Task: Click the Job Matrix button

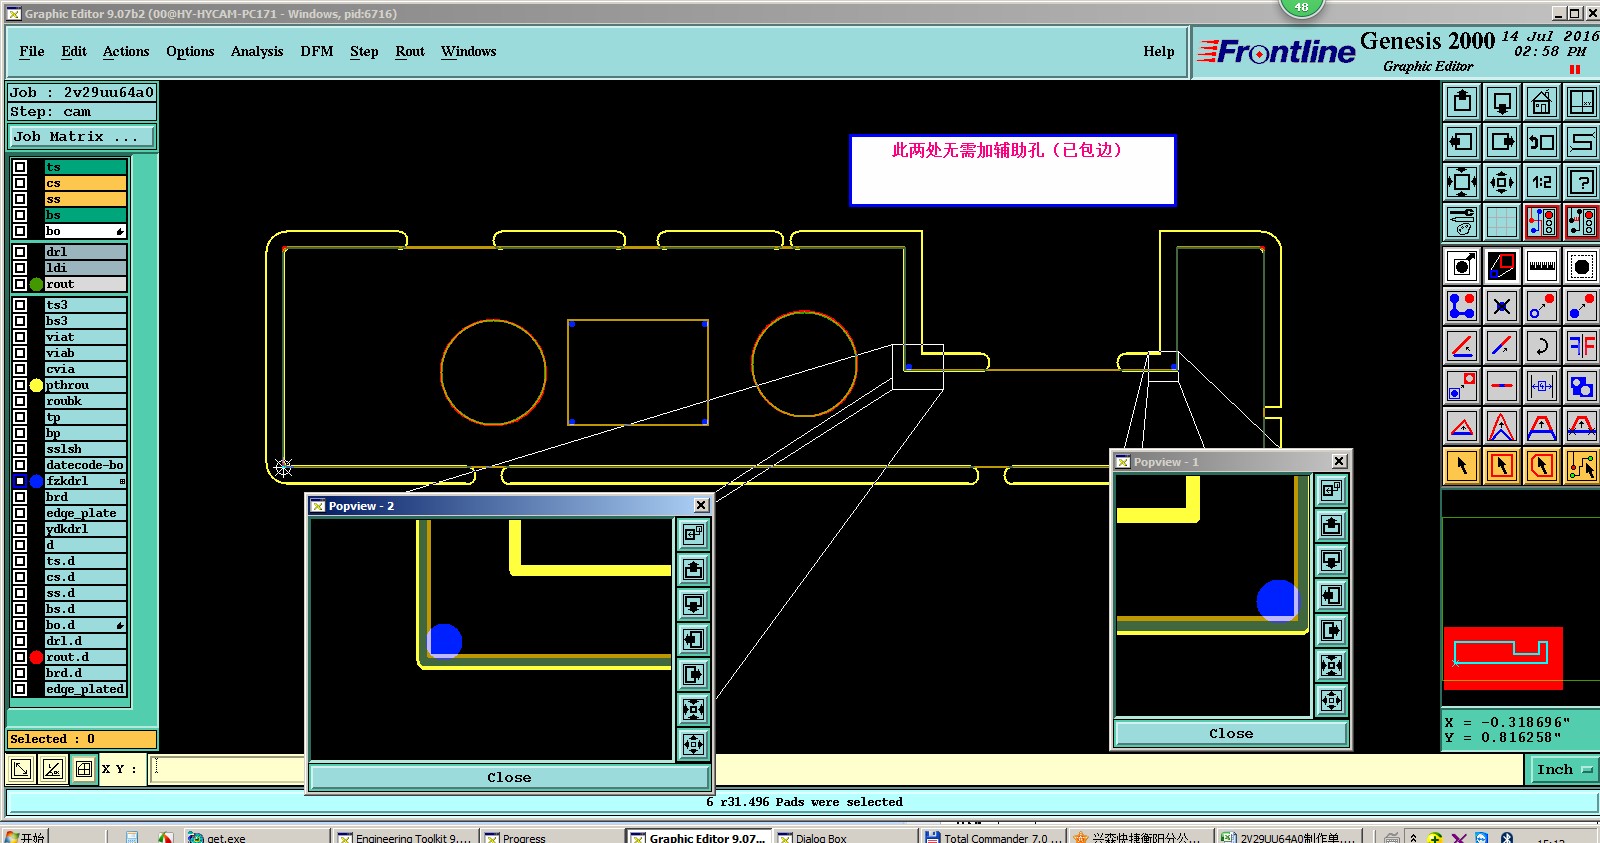Action: tap(82, 137)
